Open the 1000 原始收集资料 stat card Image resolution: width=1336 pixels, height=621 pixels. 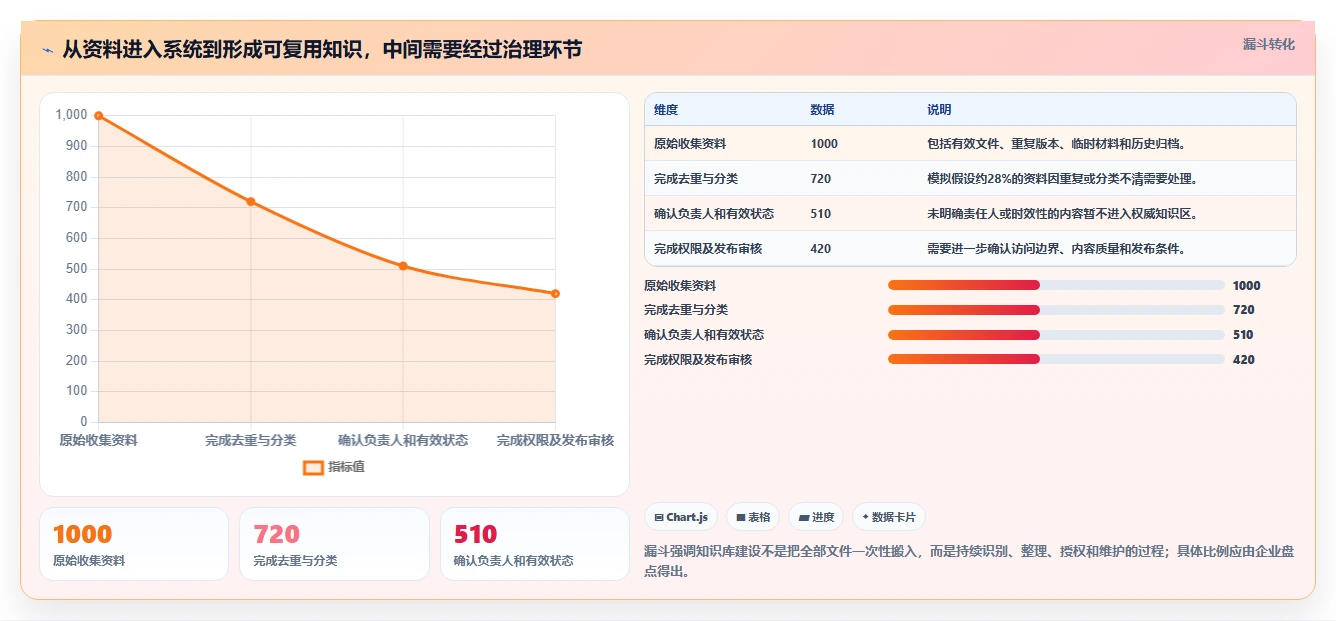tap(134, 544)
